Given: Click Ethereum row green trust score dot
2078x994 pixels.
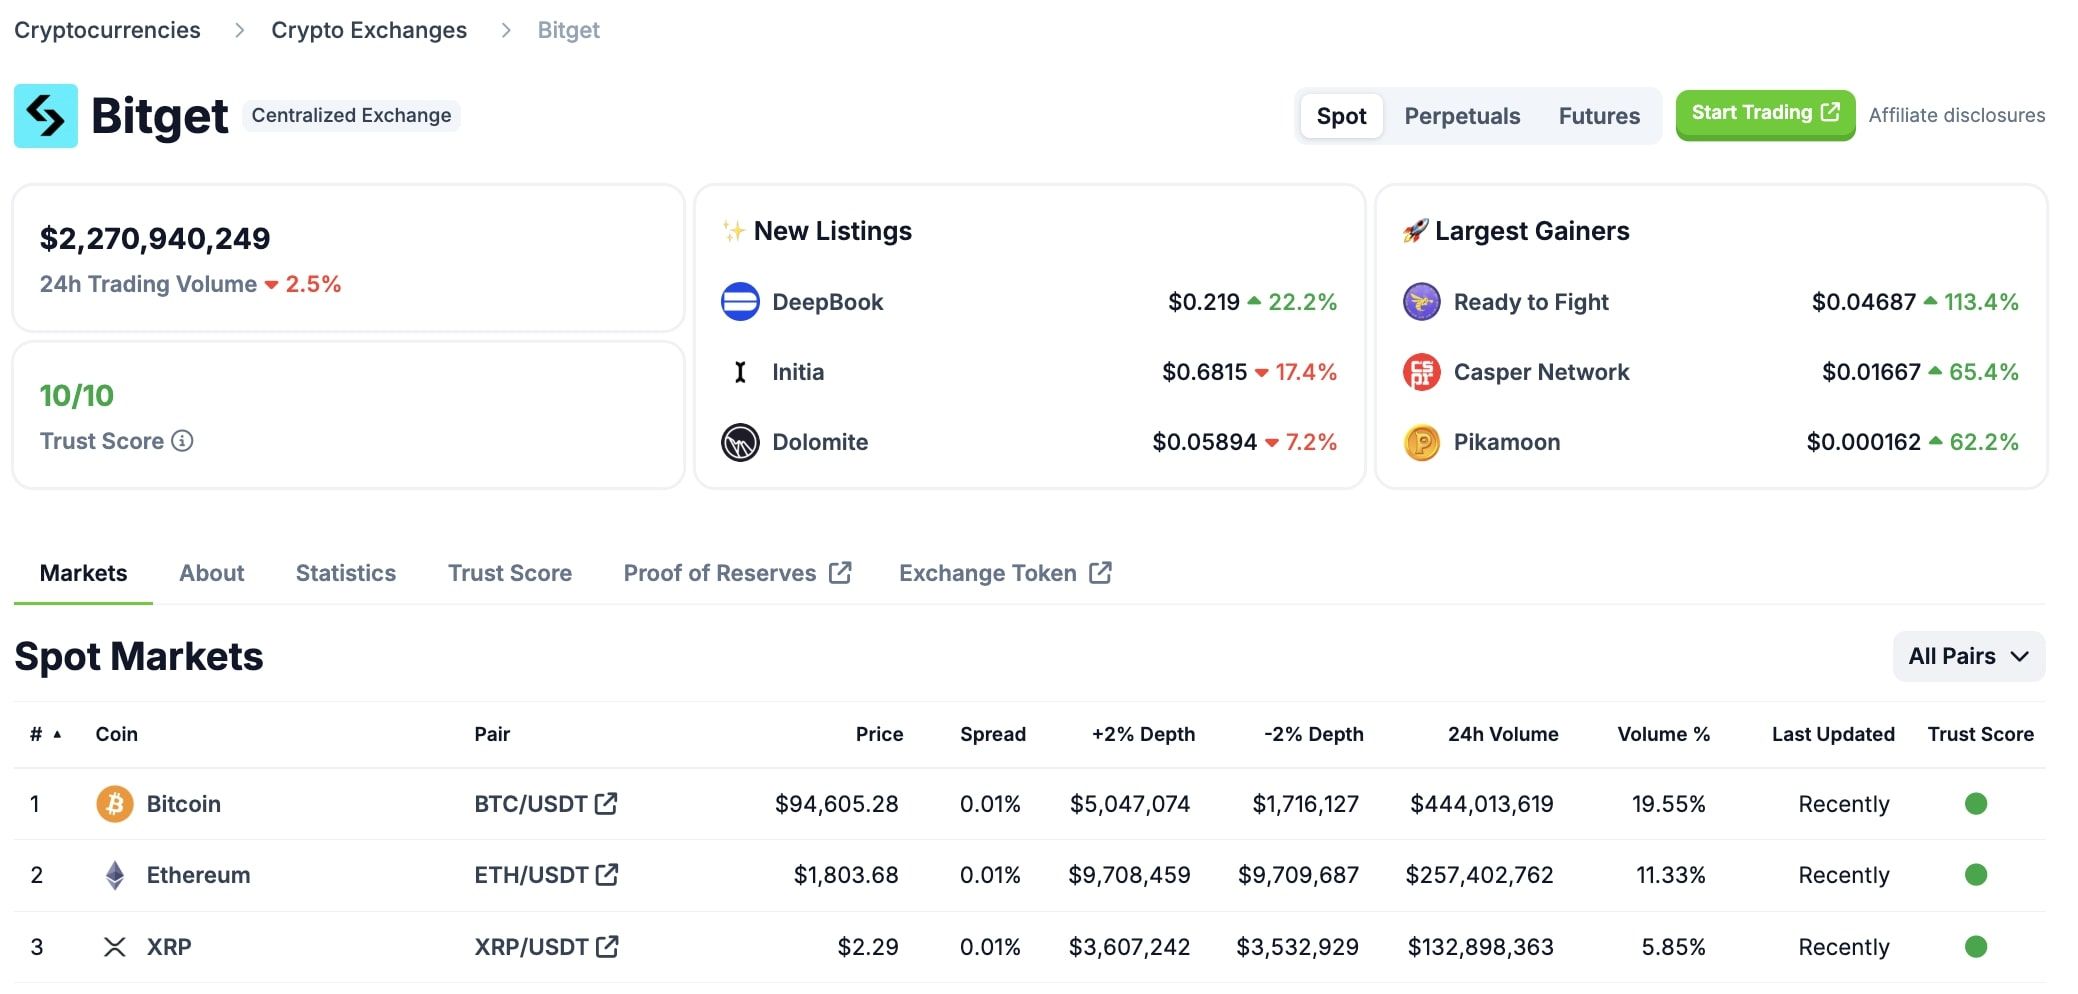Looking at the screenshot, I should 1976,875.
